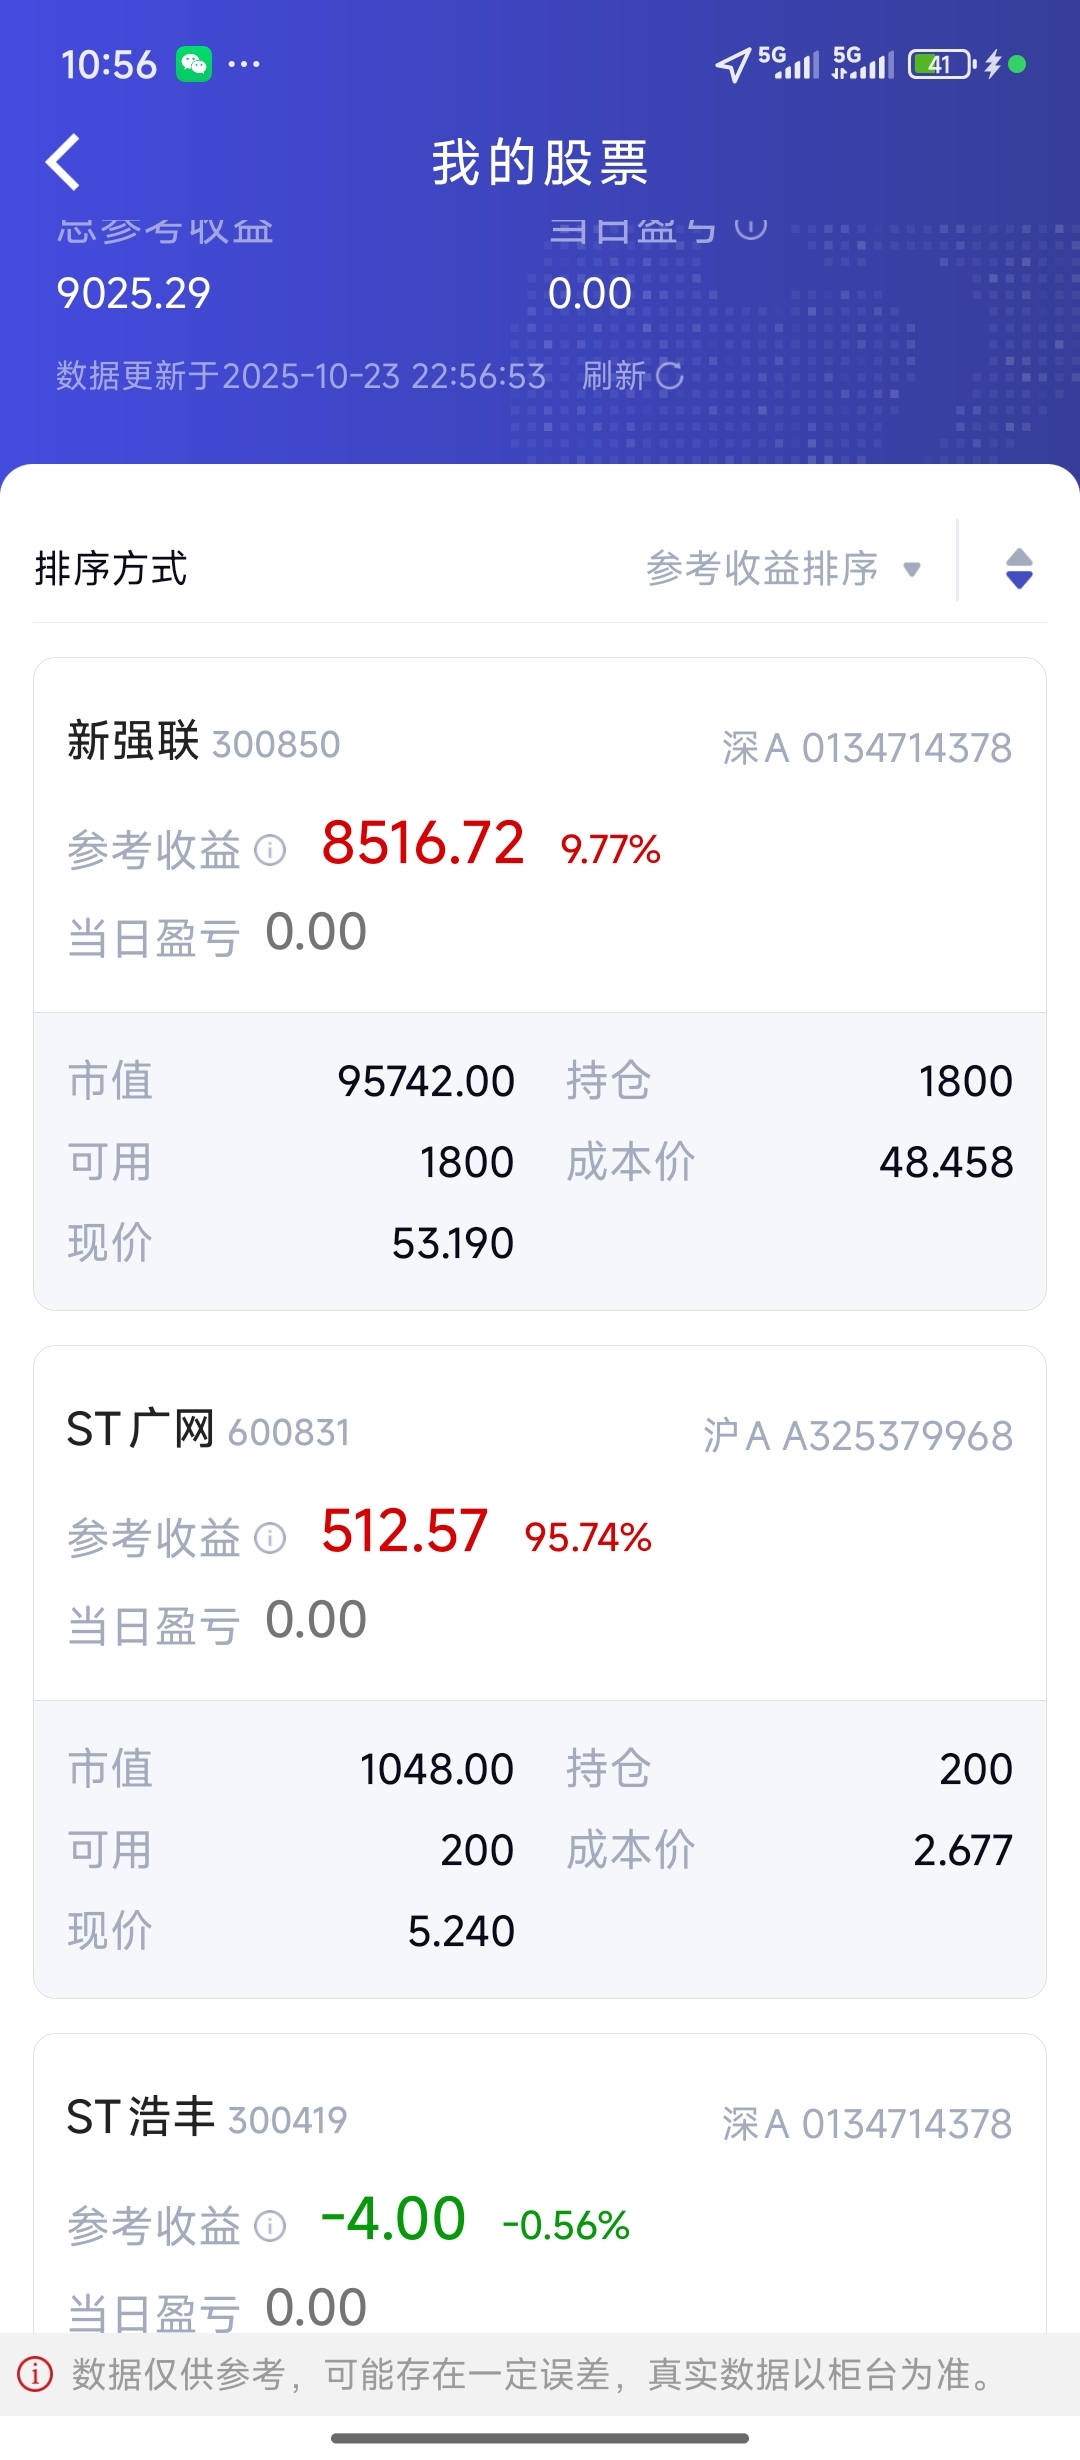Tap the battery indicator in status bar
1080x2460 pixels.
(941, 65)
